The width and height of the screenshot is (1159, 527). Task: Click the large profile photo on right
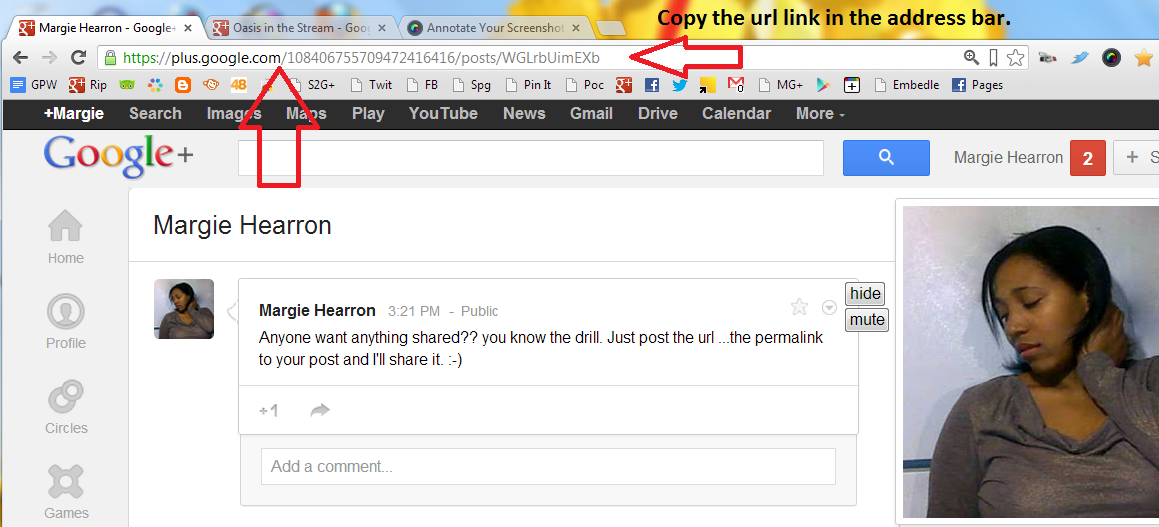click(x=1031, y=361)
